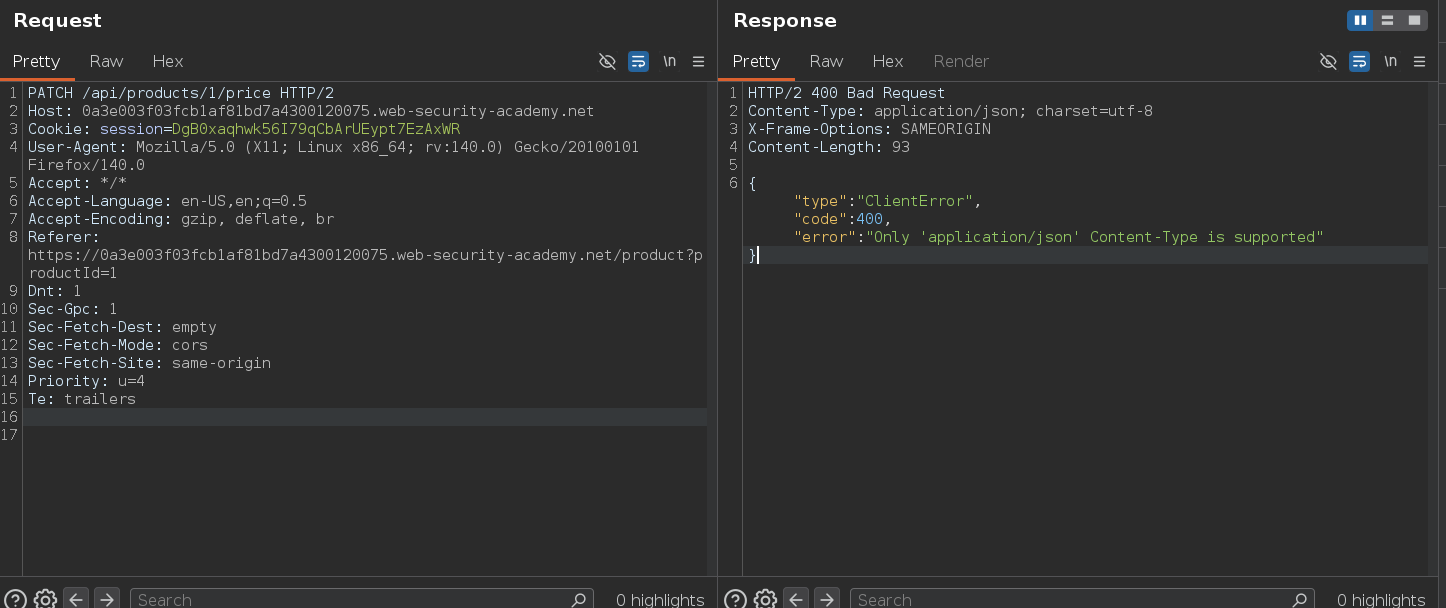Go to previous match in Response search

pyautogui.click(x=796, y=599)
